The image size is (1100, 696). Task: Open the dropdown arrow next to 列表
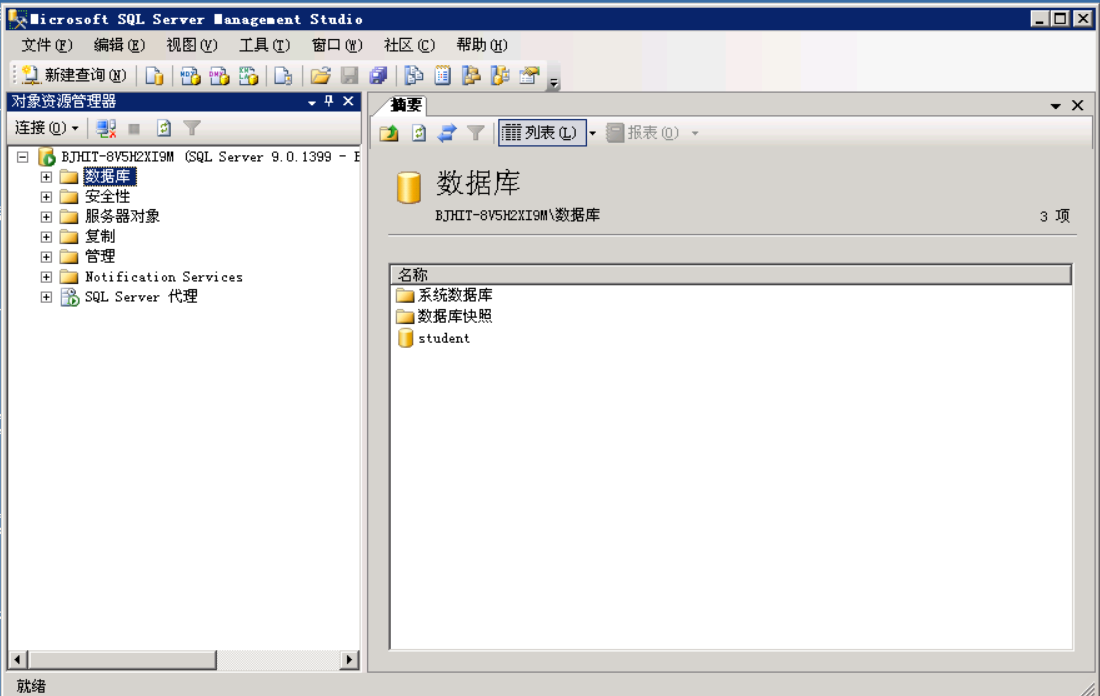coord(593,133)
